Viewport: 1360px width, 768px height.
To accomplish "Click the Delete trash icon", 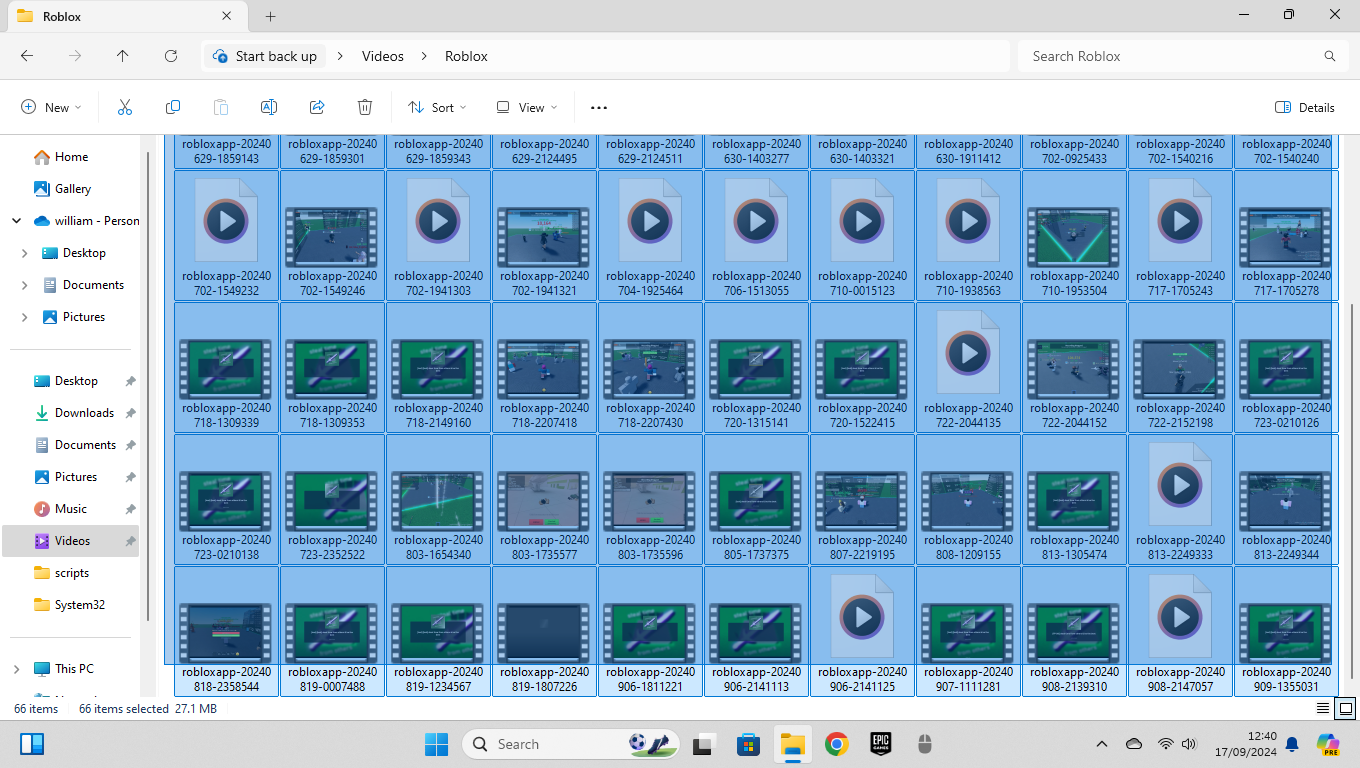I will point(365,107).
